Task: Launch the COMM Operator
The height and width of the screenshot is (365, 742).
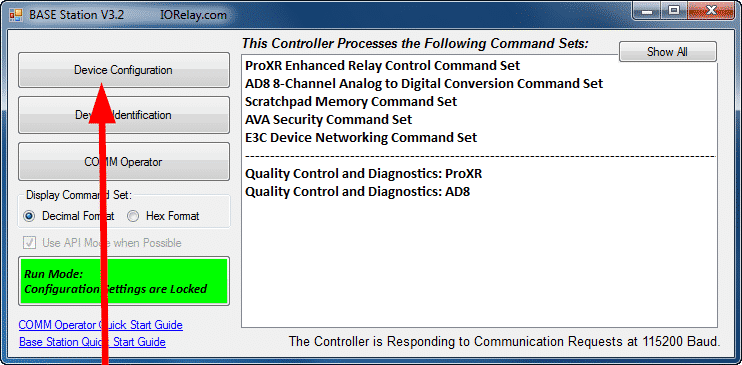Action: click(124, 161)
